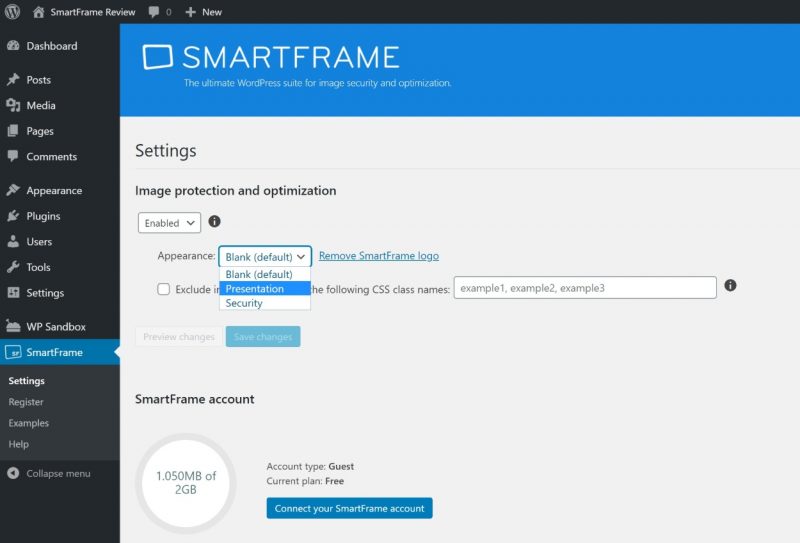Click Save changes button

263,336
